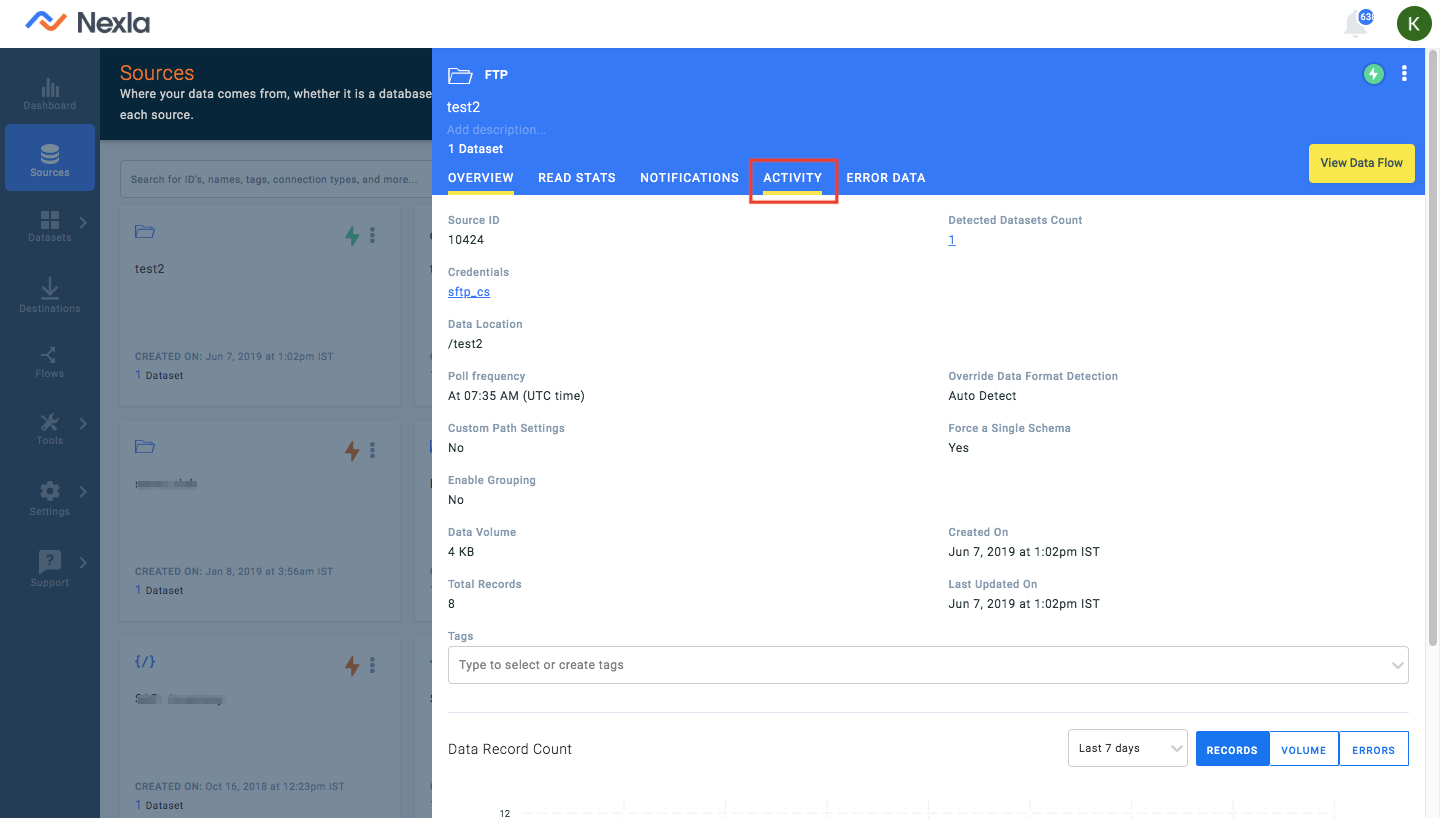Expand the Datasets sidebar chevron
The image size is (1440, 818).
(83, 223)
